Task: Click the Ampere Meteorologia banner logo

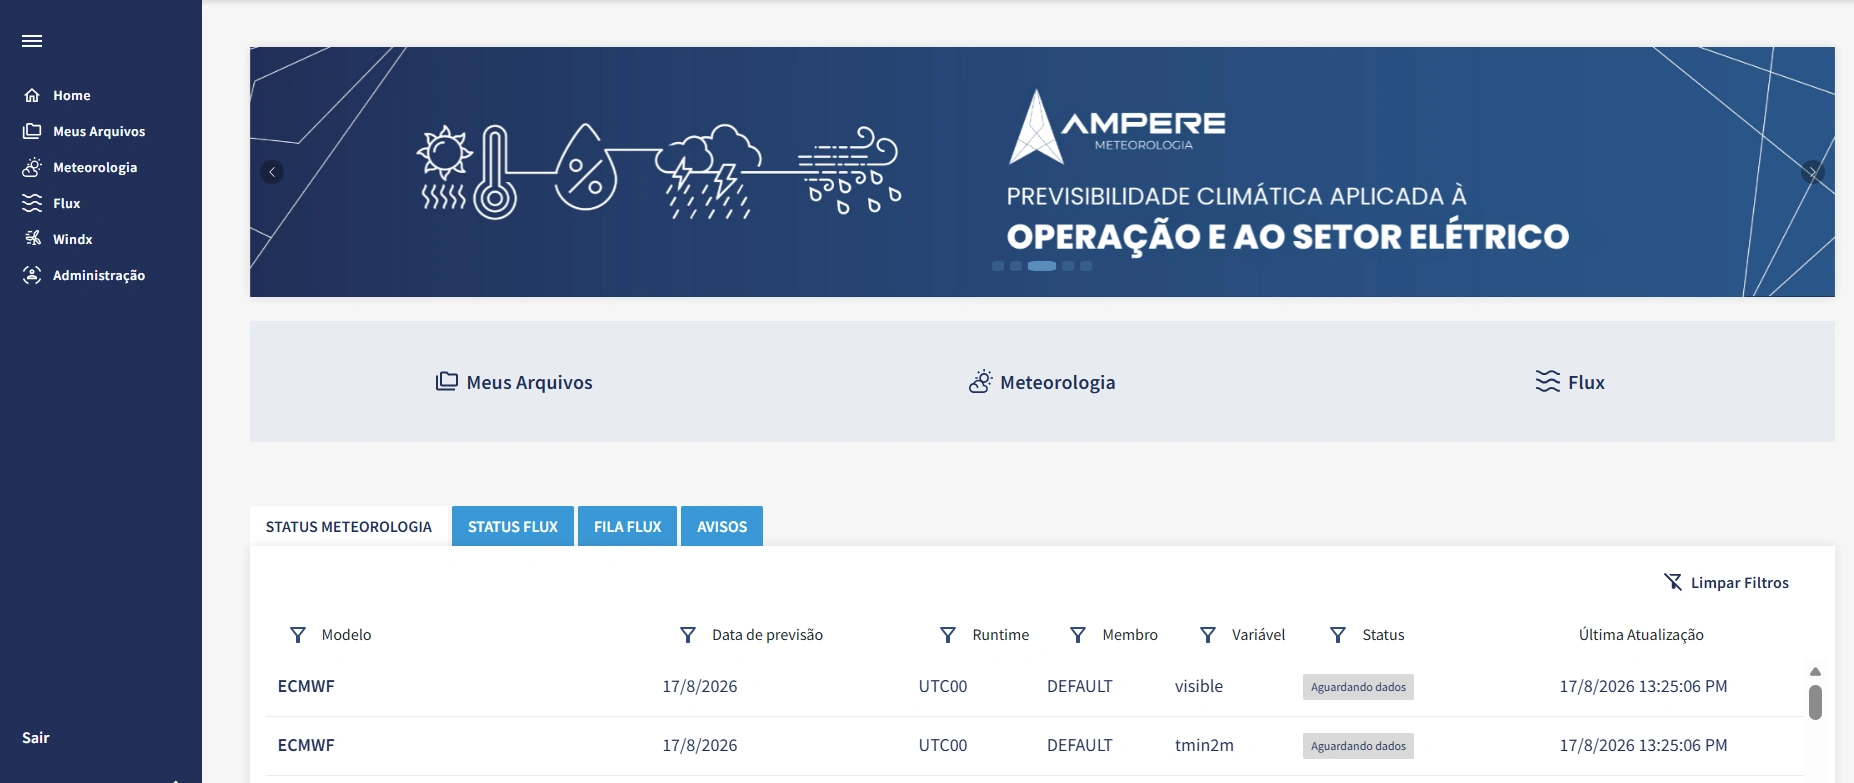Action: click(x=1117, y=126)
